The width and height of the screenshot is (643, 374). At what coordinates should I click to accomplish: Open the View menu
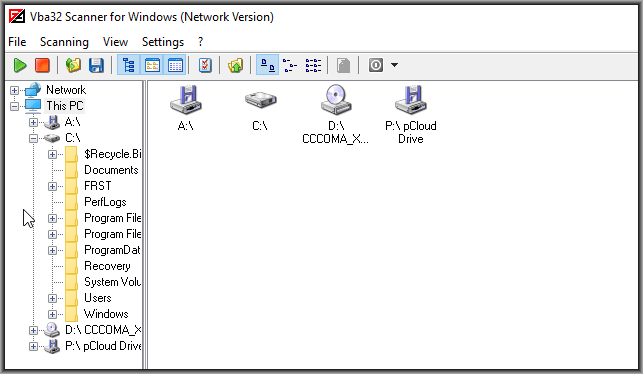point(115,42)
